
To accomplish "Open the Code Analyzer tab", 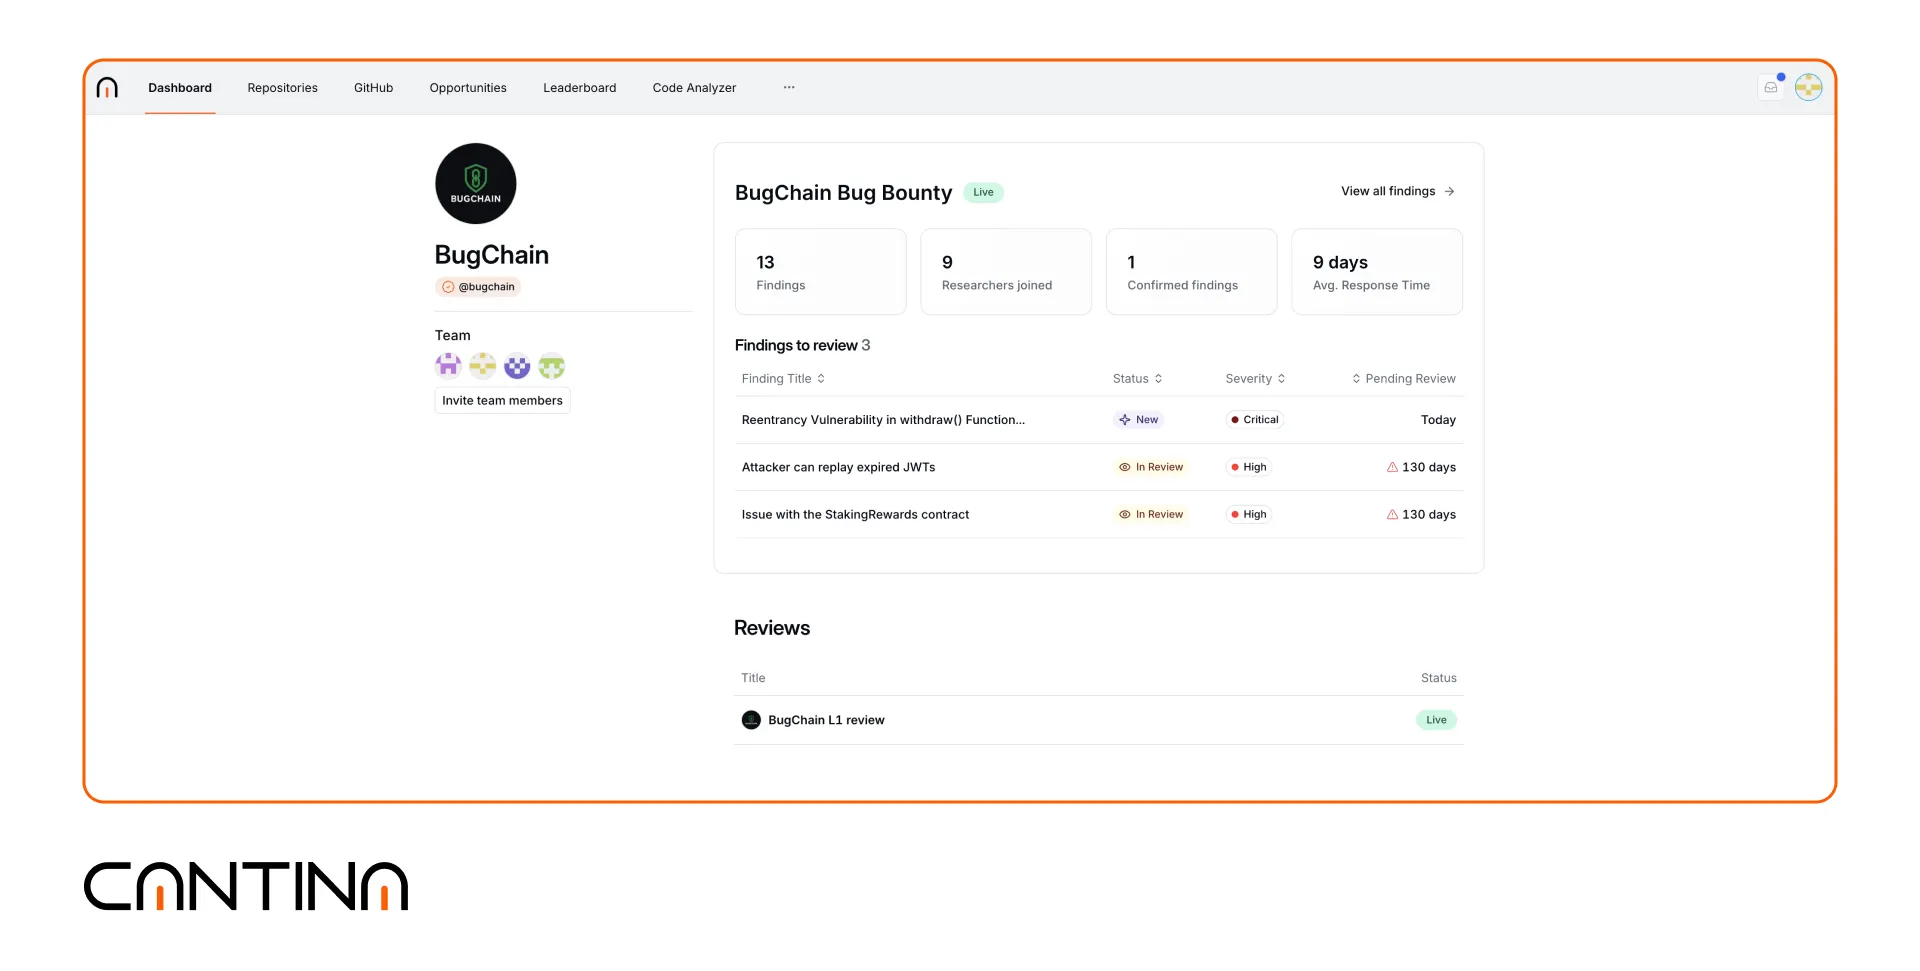I will (x=694, y=87).
